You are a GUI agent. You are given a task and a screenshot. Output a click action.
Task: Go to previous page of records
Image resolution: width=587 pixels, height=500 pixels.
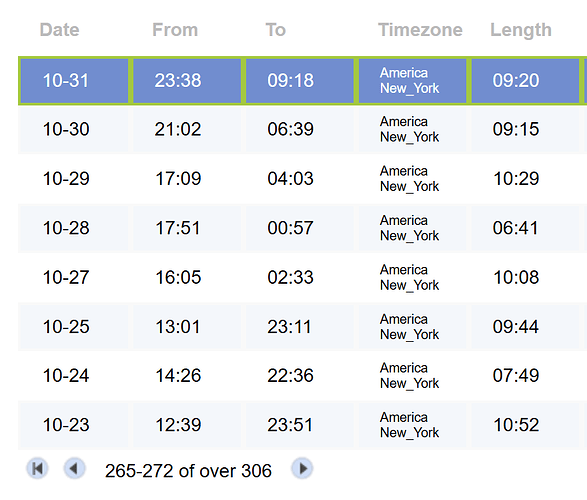pyautogui.click(x=74, y=469)
